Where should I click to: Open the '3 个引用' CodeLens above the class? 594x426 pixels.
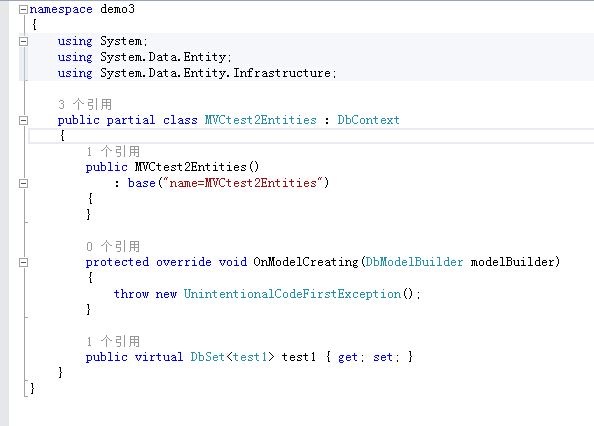tap(85, 104)
